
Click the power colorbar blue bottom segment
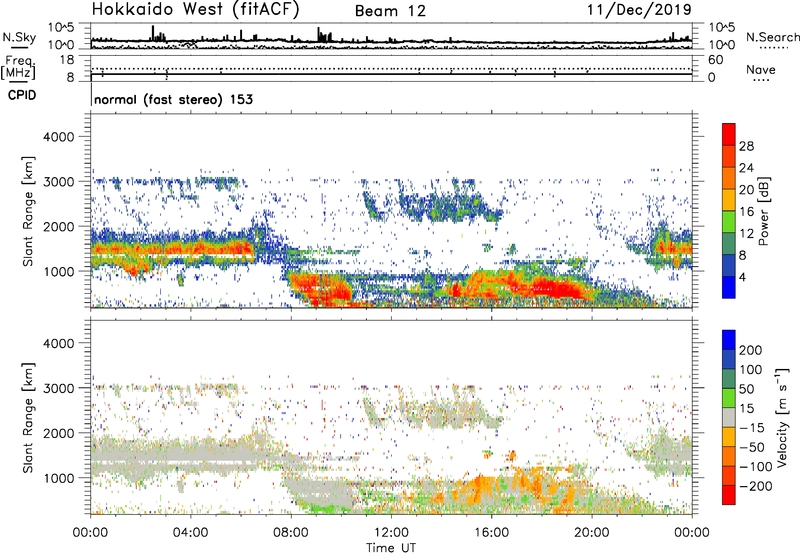729,287
